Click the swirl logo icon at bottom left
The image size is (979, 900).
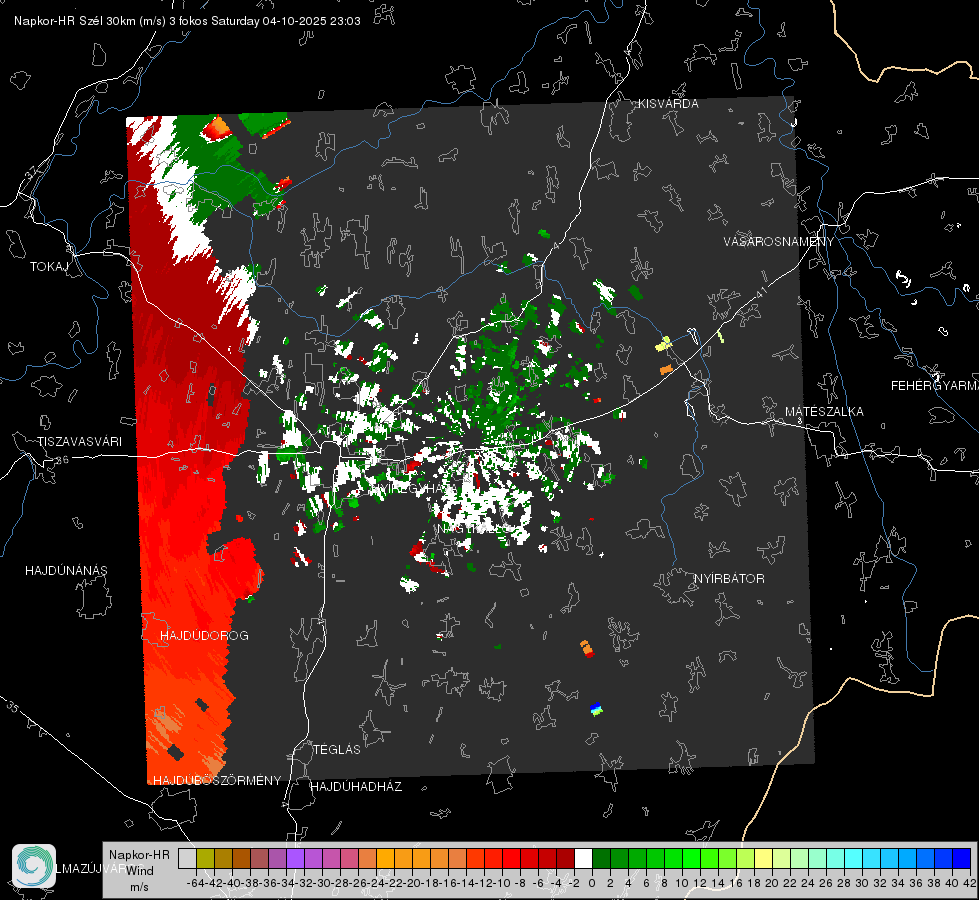click(34, 866)
